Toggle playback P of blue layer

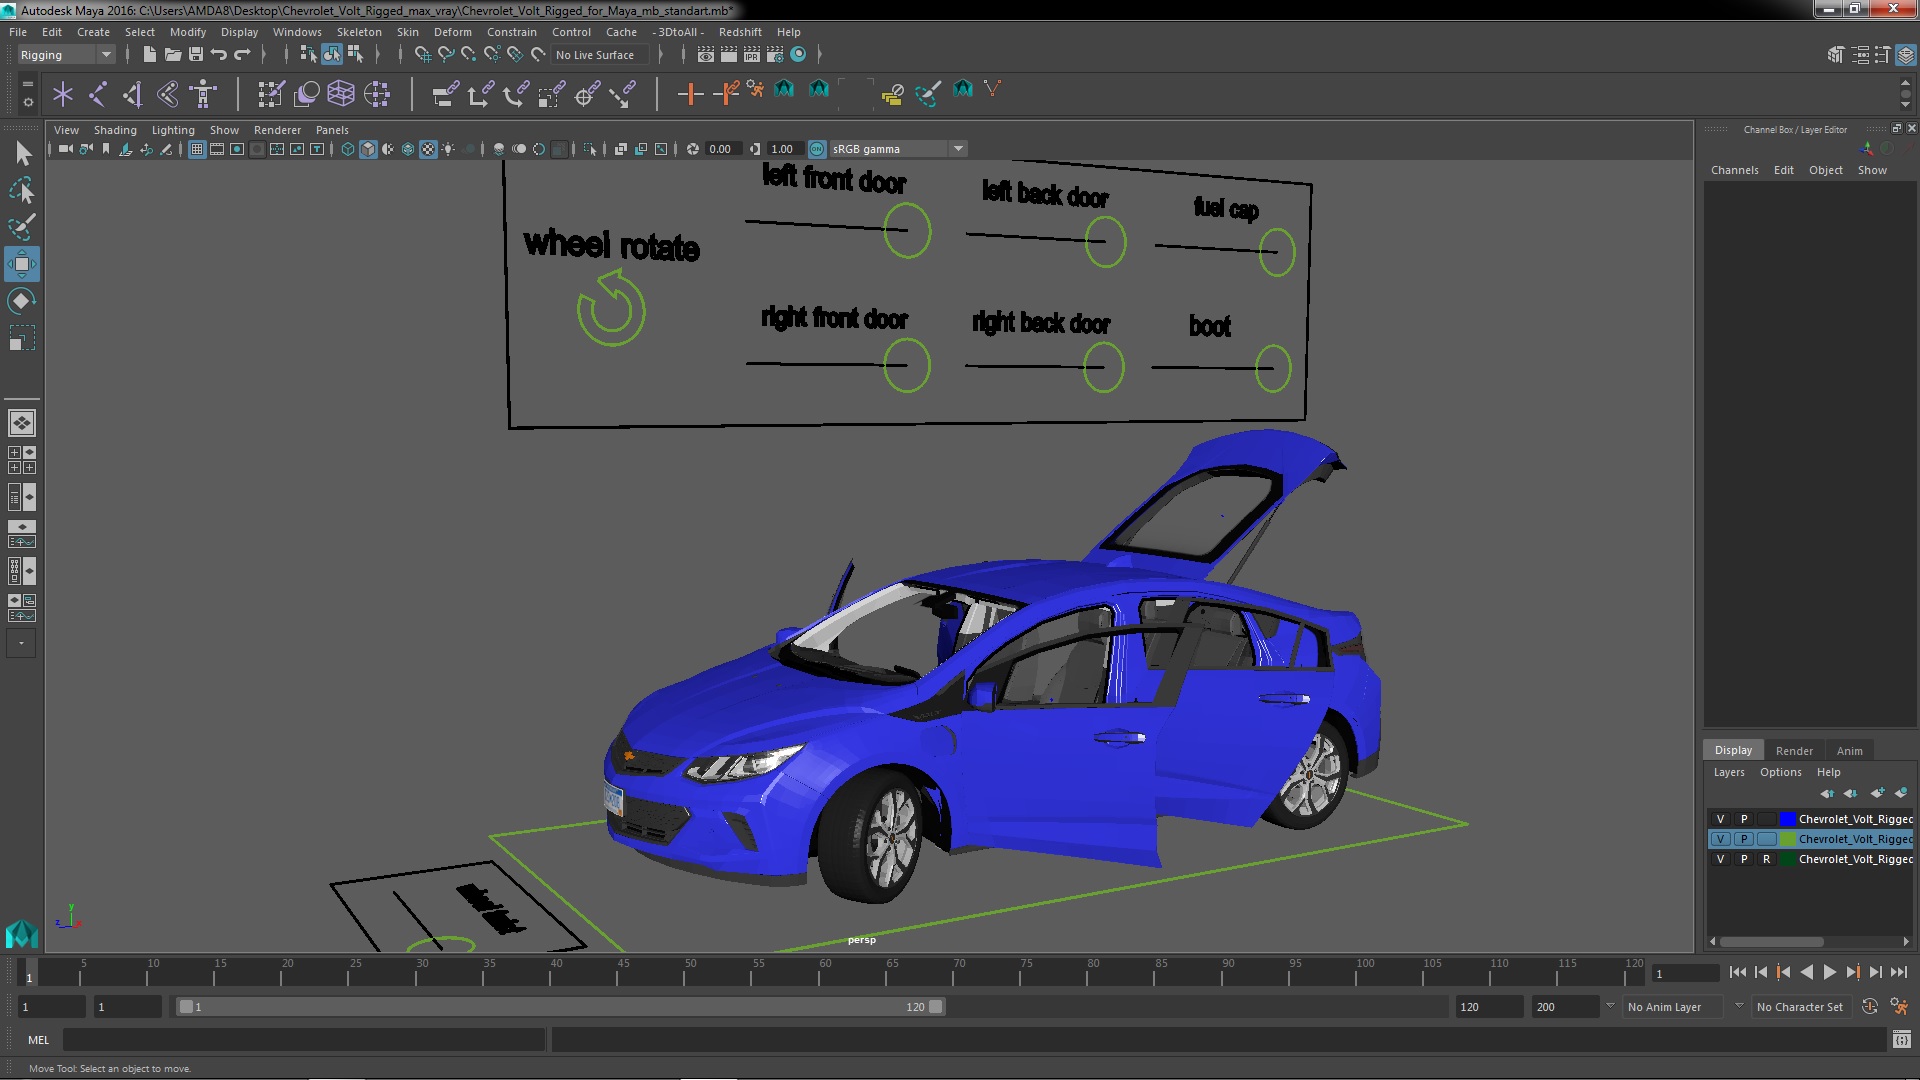pos(1743,819)
